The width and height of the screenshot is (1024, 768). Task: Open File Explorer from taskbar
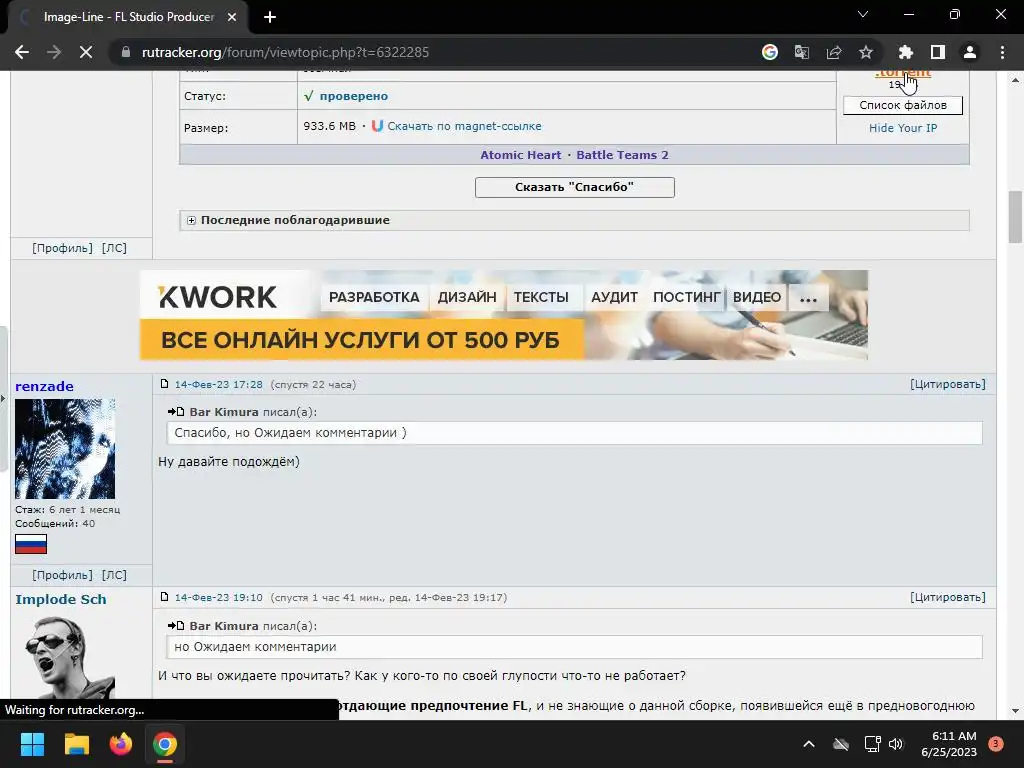76,744
